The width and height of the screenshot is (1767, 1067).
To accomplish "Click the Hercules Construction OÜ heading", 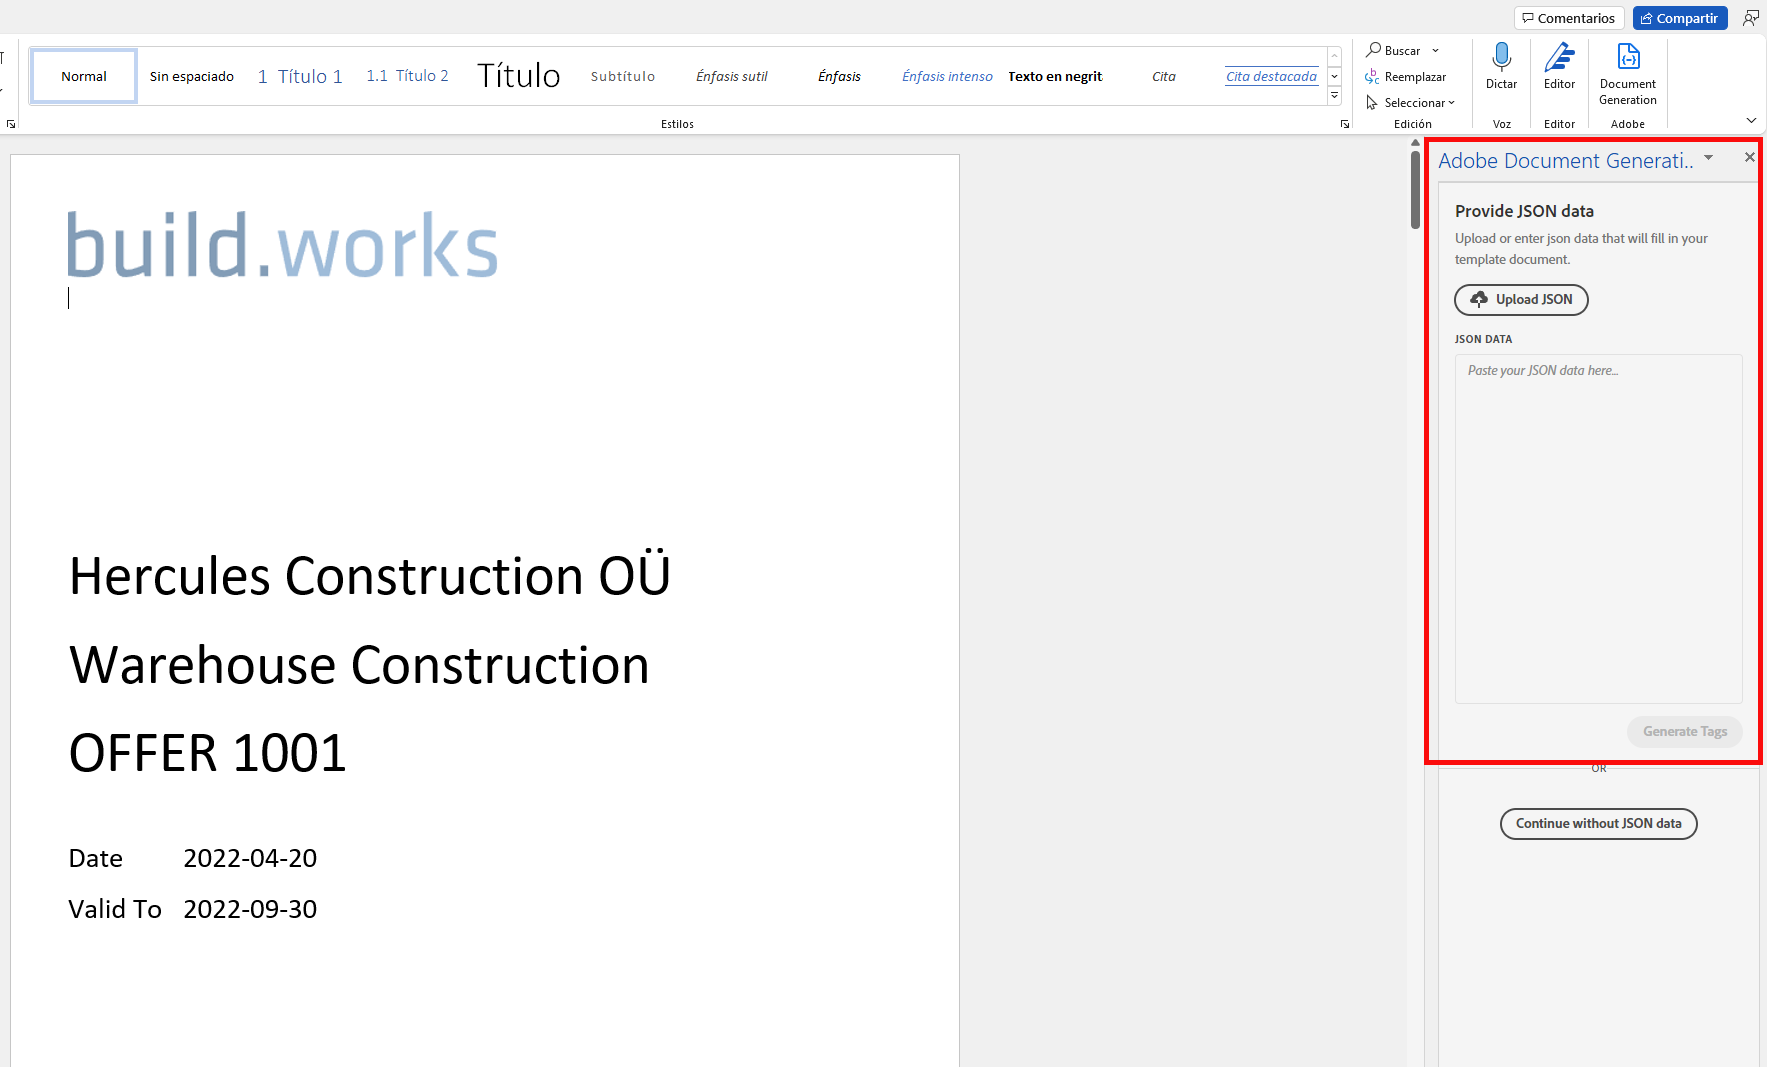I will 370,577.
